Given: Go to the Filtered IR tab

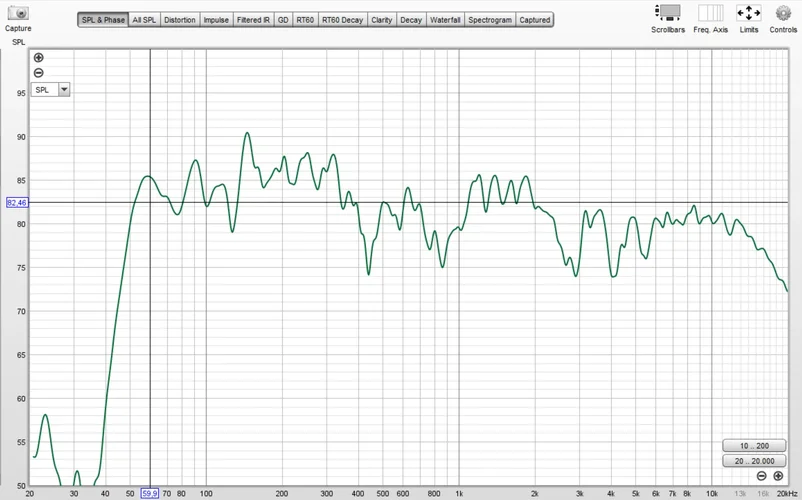Looking at the screenshot, I should [x=253, y=20].
